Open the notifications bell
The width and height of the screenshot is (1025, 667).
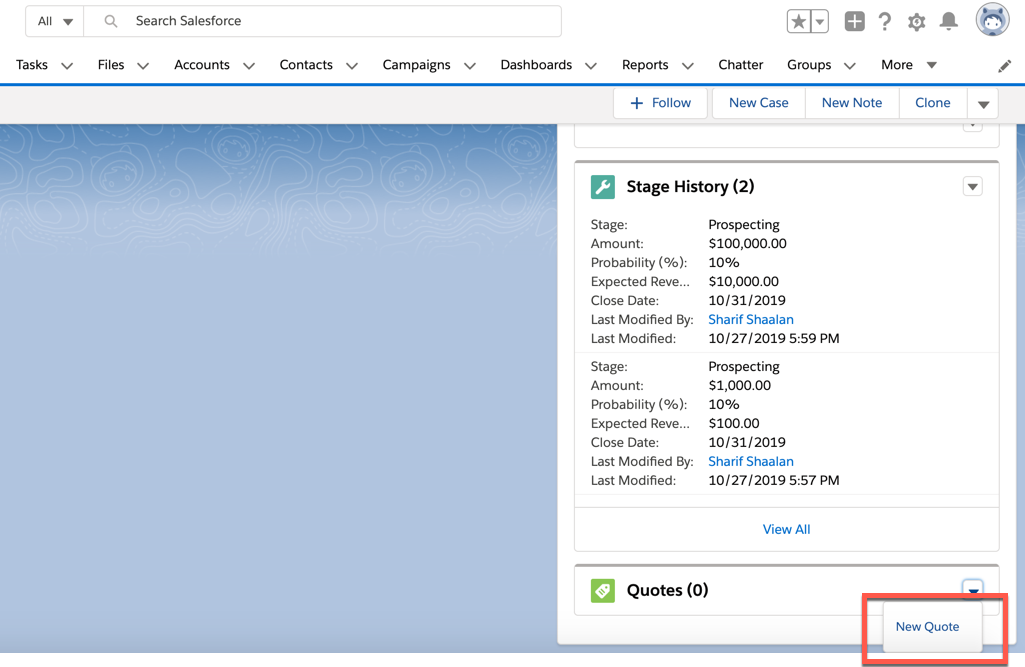pyautogui.click(x=949, y=22)
